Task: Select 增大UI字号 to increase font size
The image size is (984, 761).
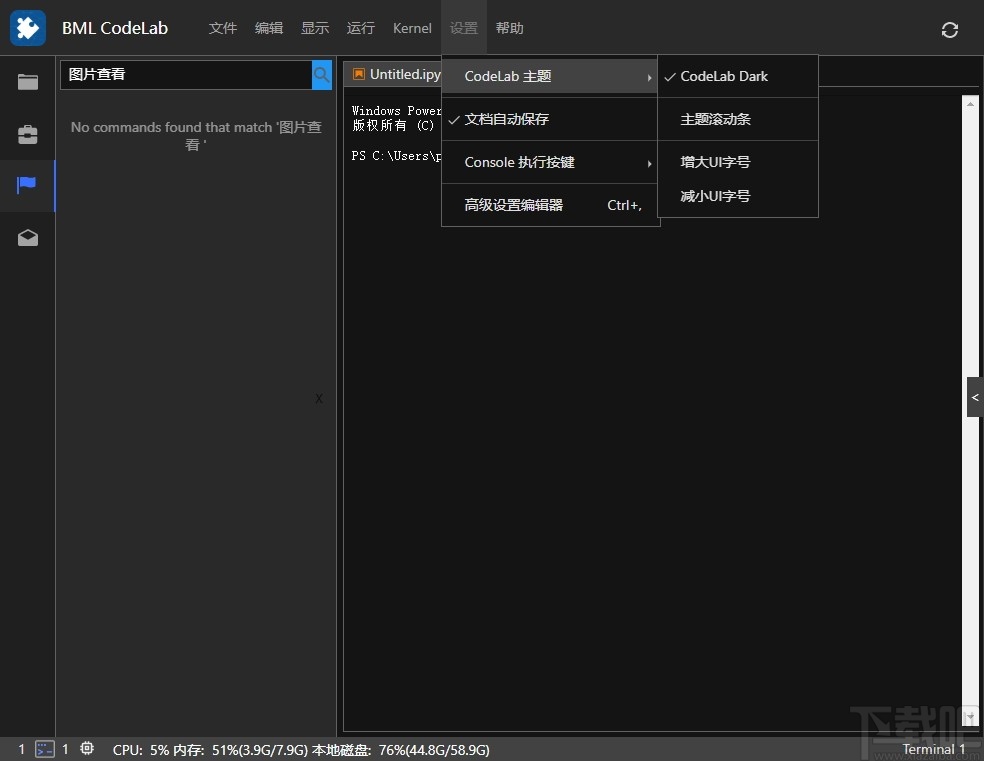Action: (x=714, y=161)
